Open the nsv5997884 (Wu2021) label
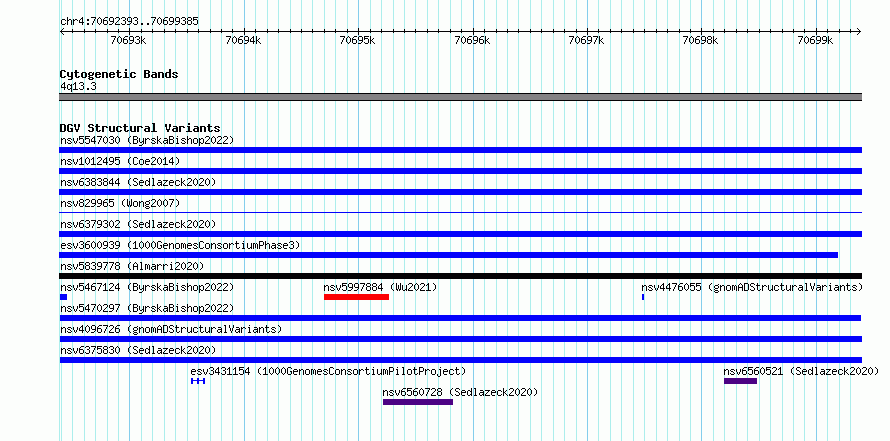 [380, 287]
